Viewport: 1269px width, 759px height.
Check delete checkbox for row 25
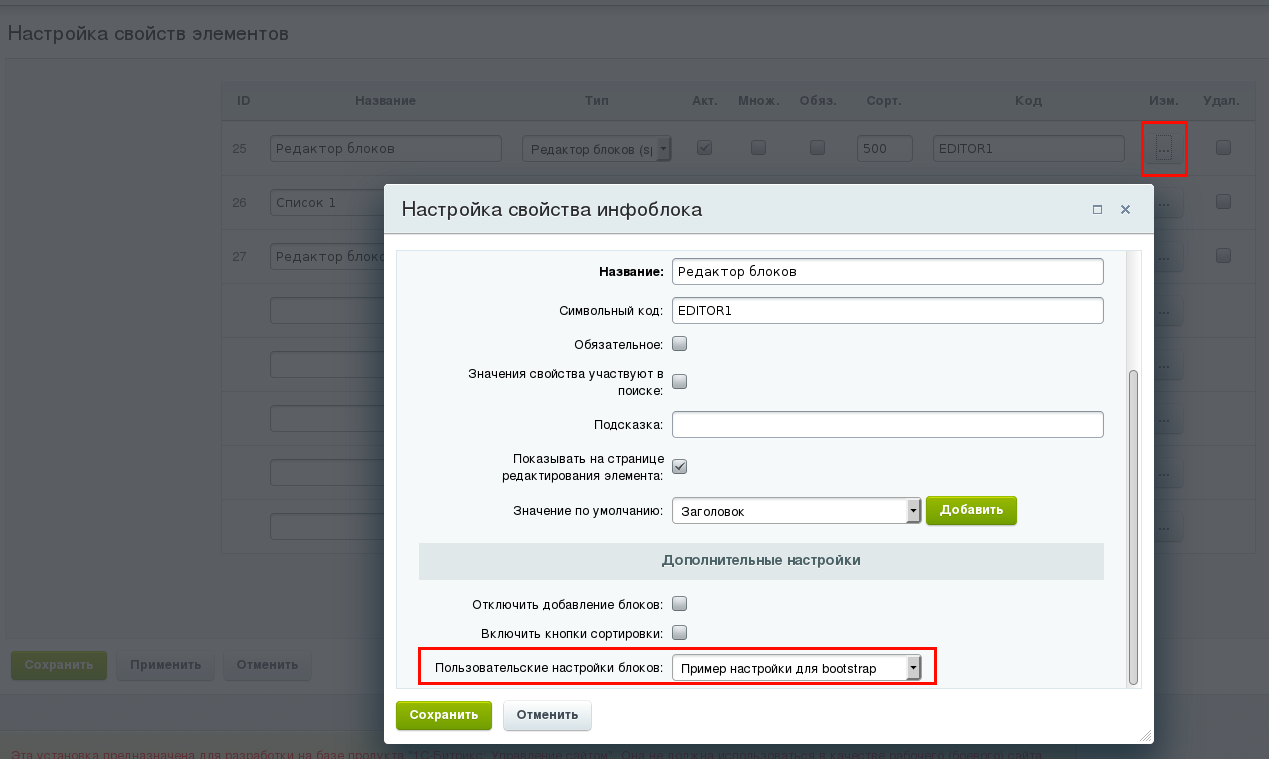[x=1222, y=147]
